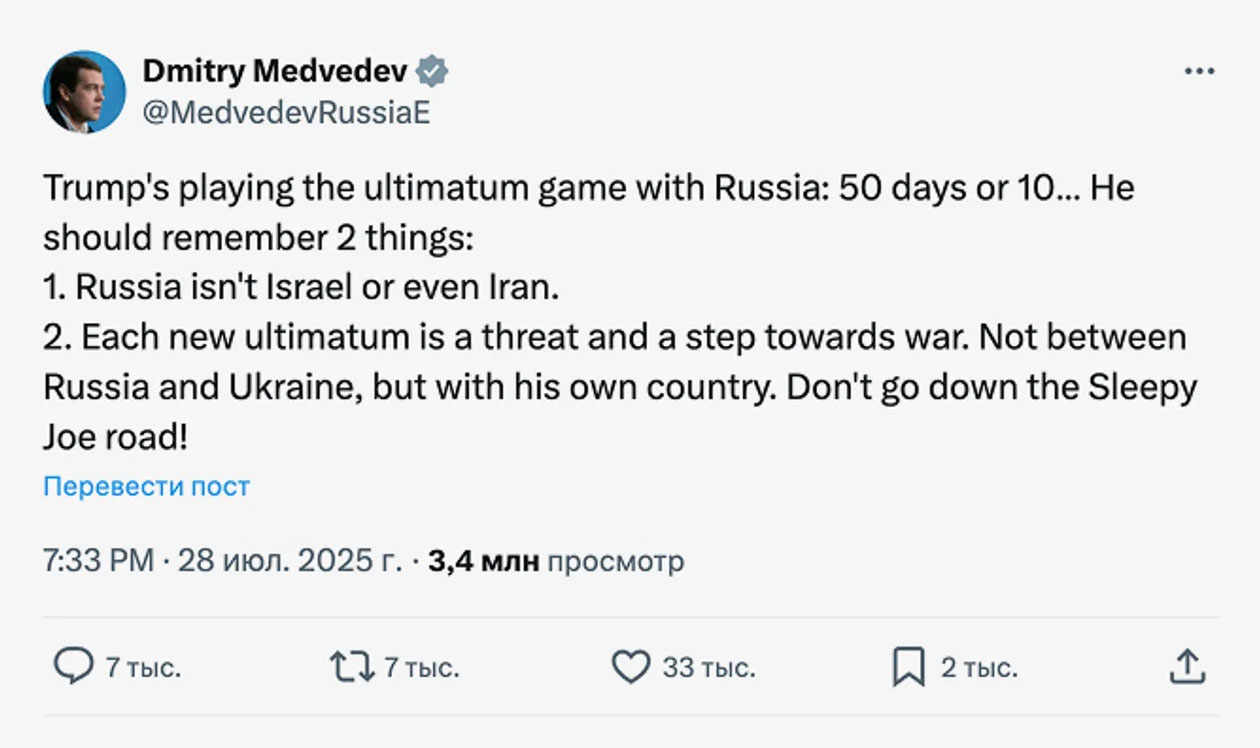Share the post using upload arrow icon
The height and width of the screenshot is (748, 1260).
point(1186,667)
